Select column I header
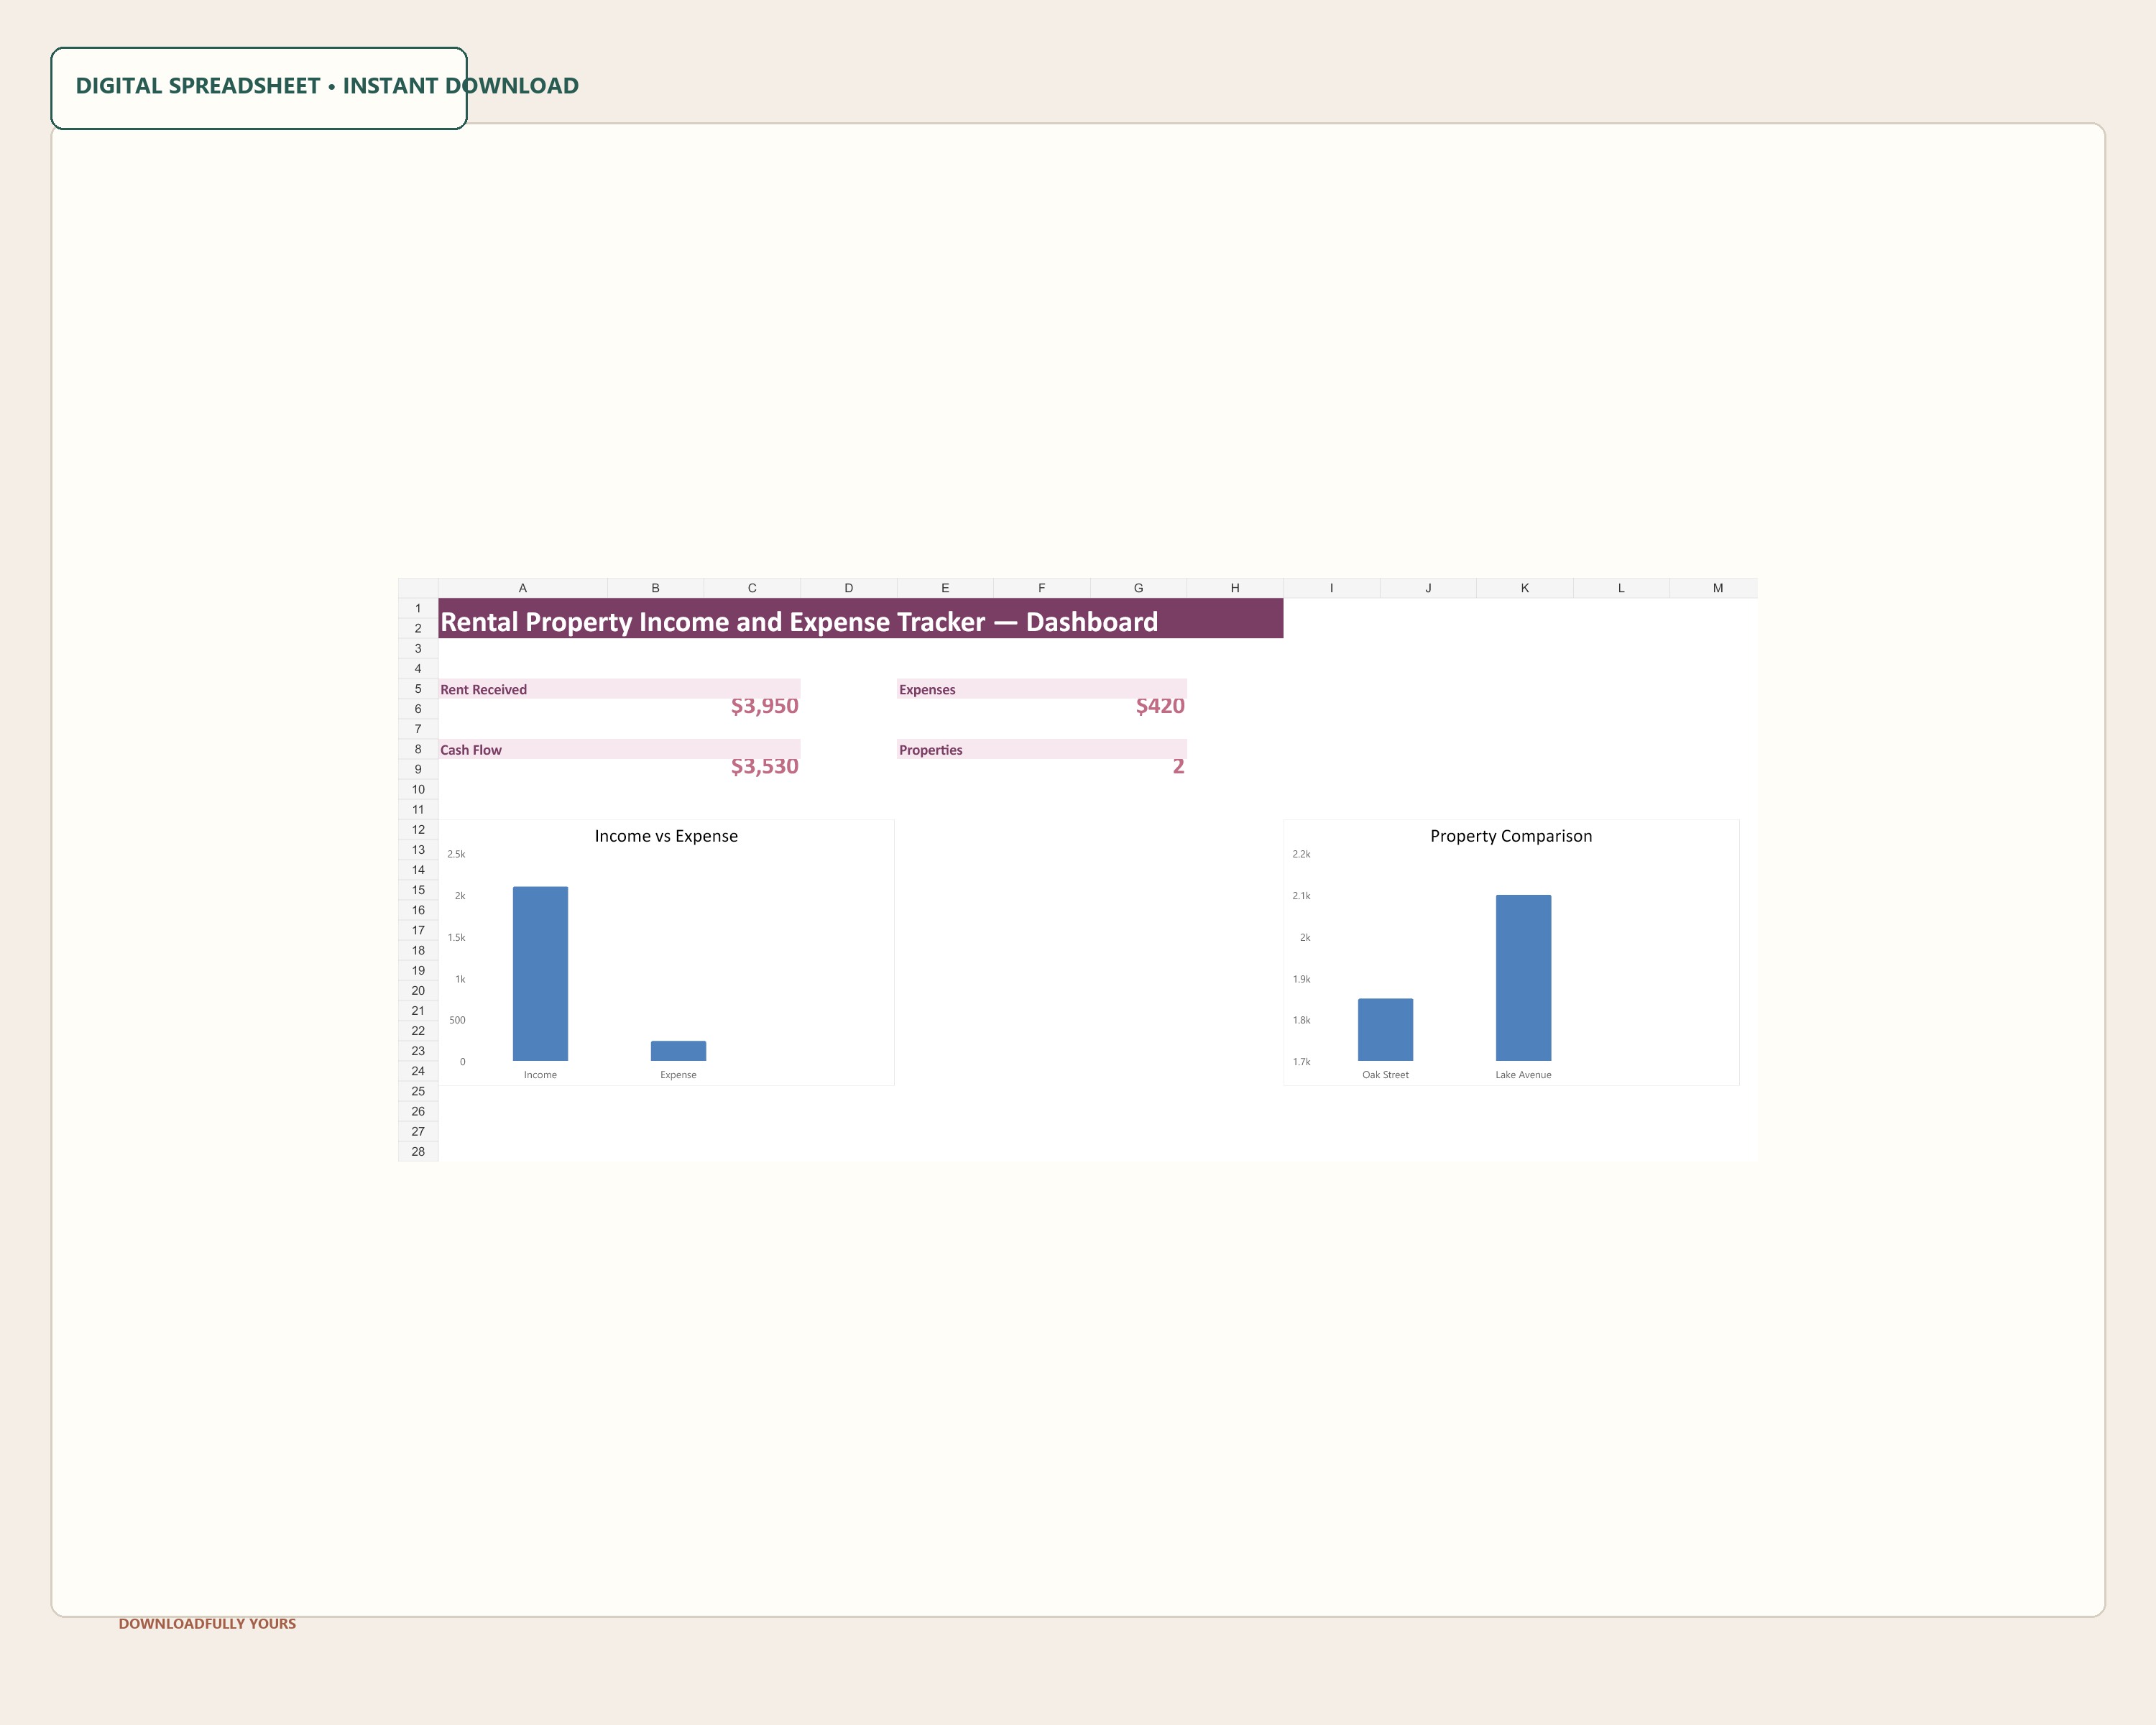Image resolution: width=2156 pixels, height=1725 pixels. (x=1332, y=588)
